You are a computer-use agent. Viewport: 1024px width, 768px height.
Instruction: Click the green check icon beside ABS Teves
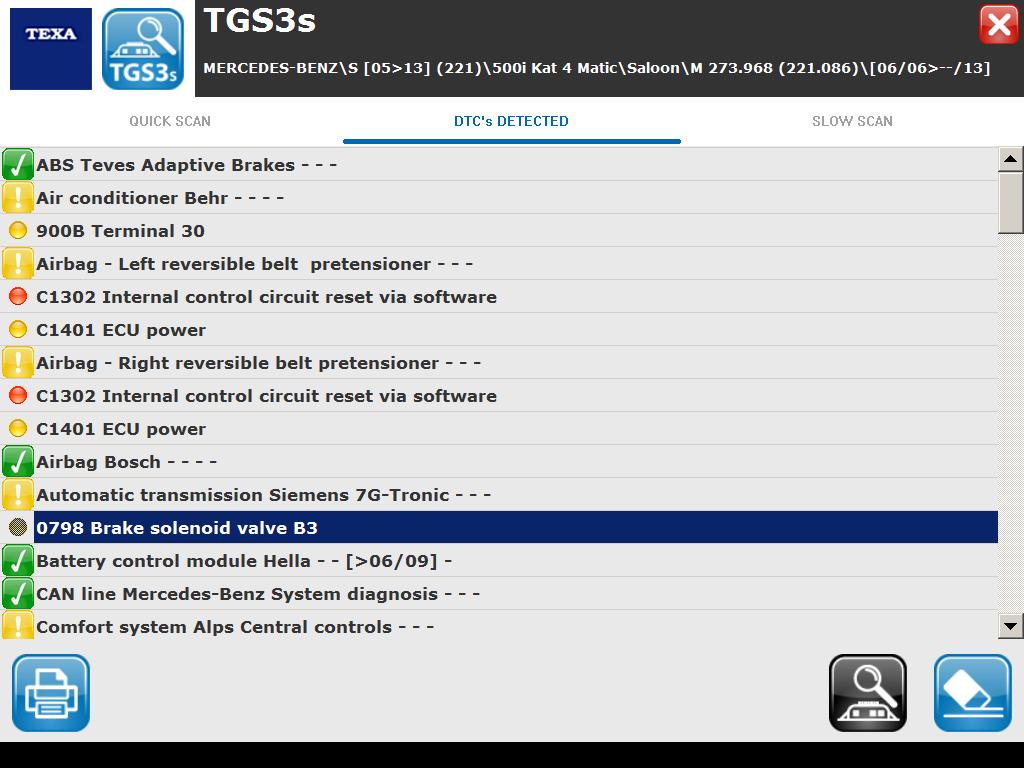(x=18, y=165)
